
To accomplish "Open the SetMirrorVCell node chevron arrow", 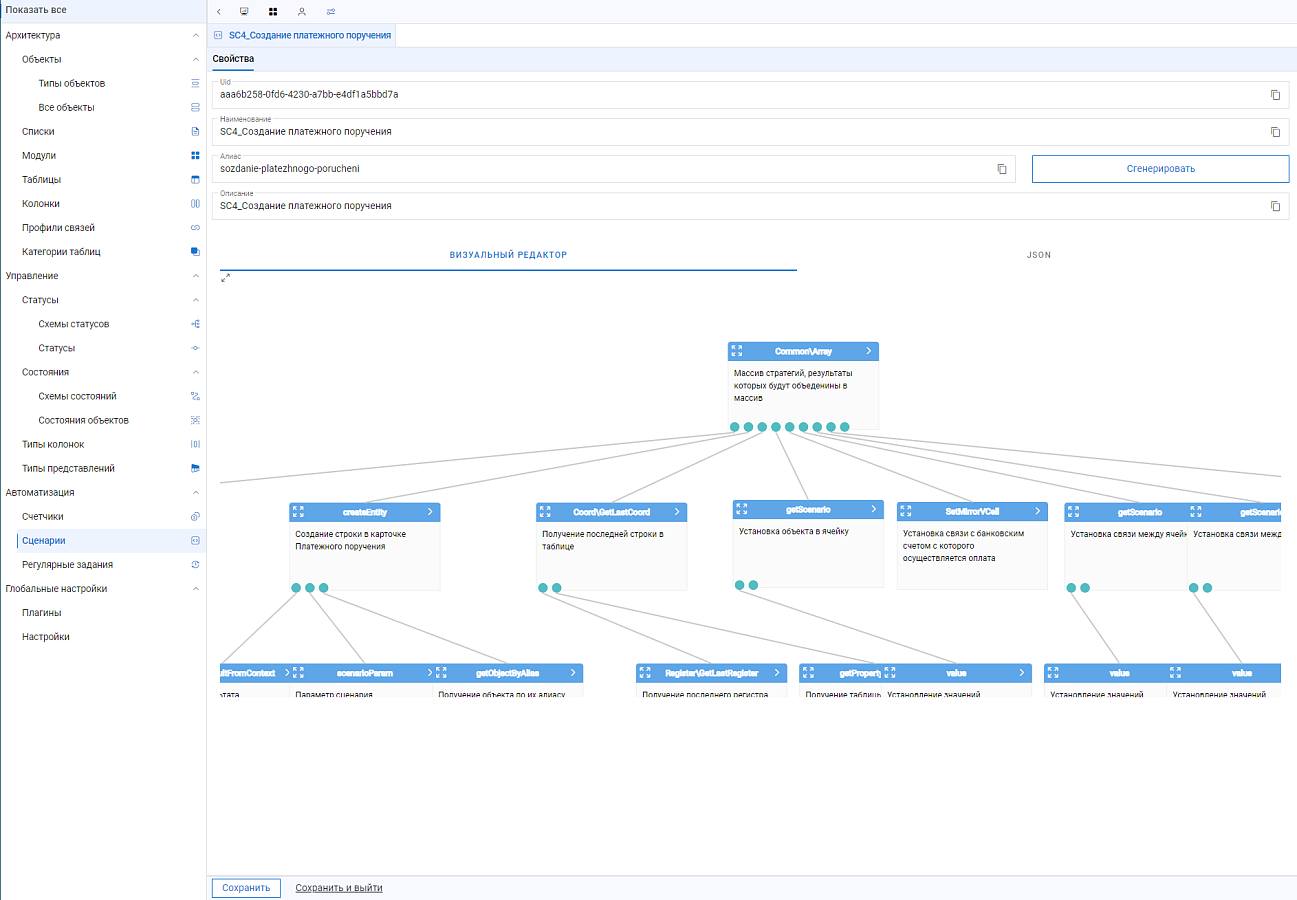I will pyautogui.click(x=1038, y=510).
